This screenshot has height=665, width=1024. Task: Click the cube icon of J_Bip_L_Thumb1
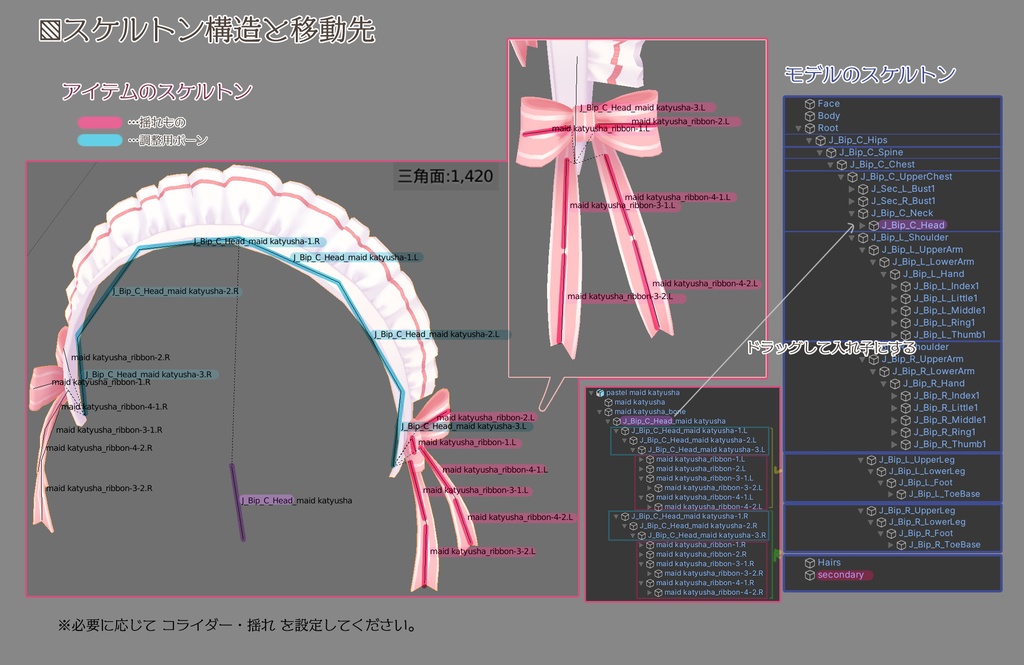coord(906,335)
